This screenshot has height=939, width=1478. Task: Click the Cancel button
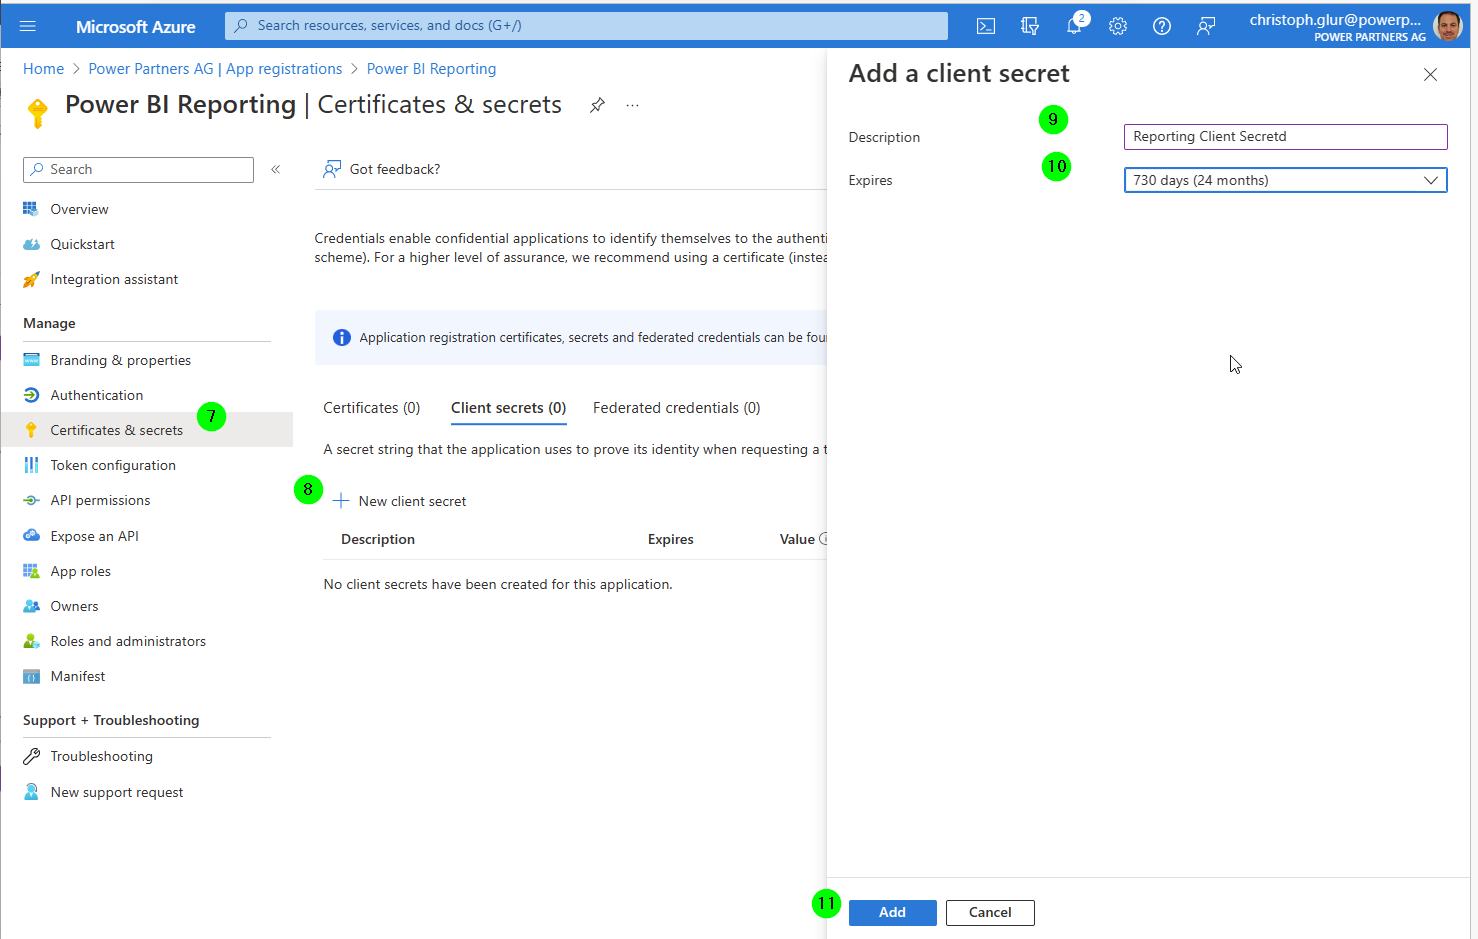pos(990,912)
